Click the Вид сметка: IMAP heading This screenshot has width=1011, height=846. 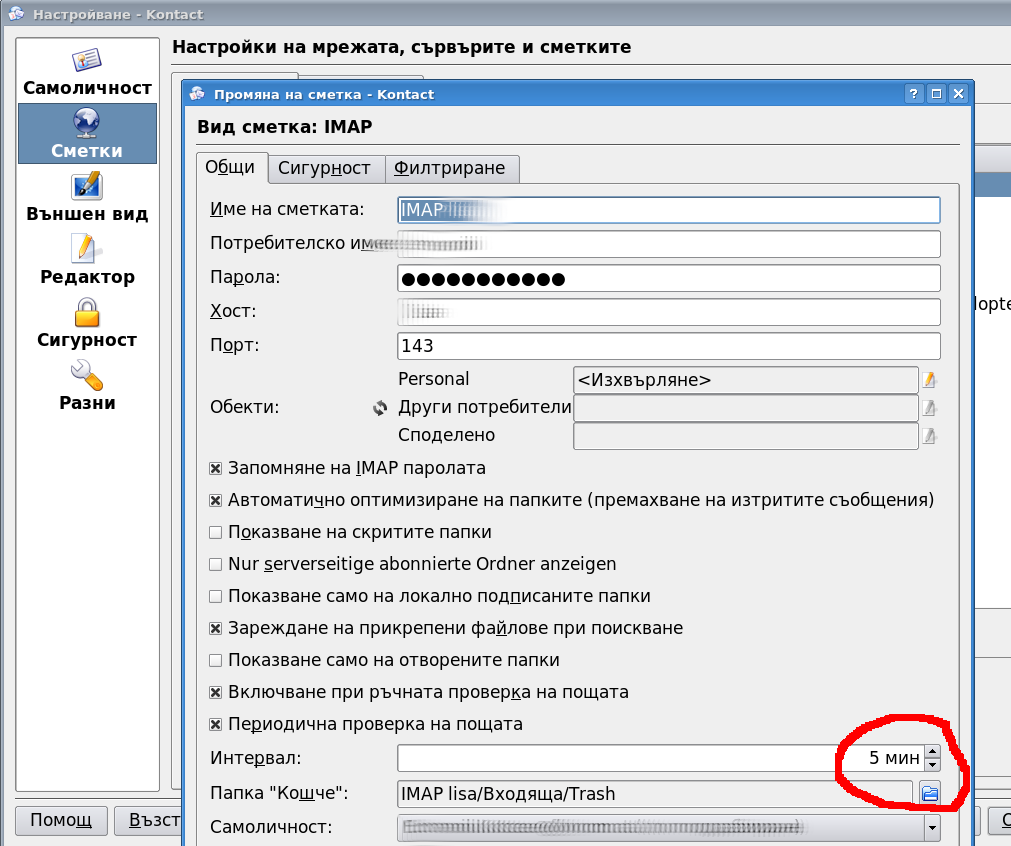coord(284,126)
